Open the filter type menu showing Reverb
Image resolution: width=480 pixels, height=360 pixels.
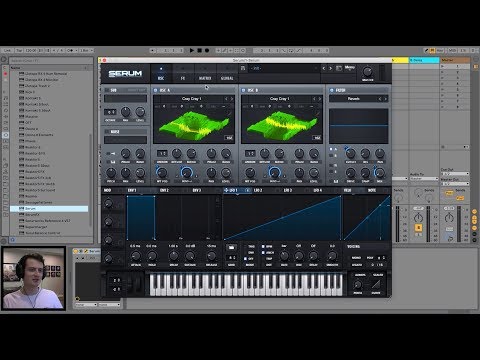pyautogui.click(x=353, y=99)
